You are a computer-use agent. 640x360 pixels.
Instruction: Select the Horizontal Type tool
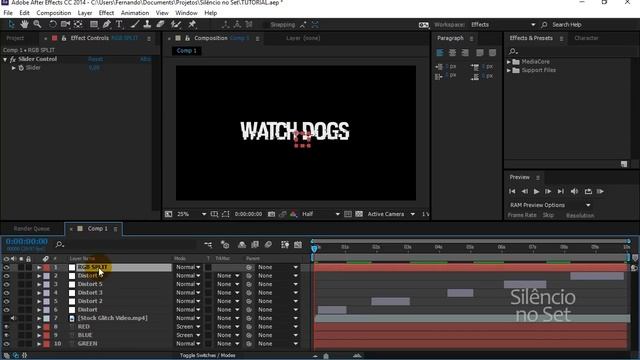tap(119, 24)
